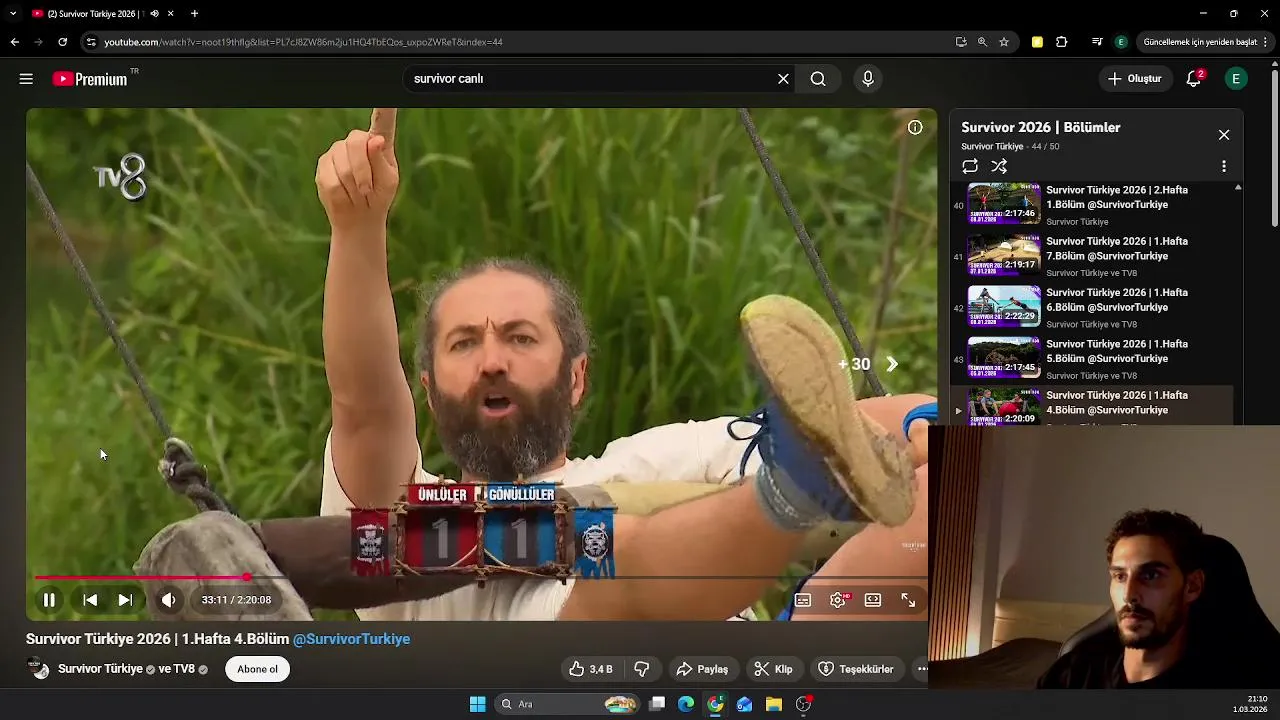1280x720 pixels.
Task: Play 1.Hafta 5.Bölüm from playlist
Action: coord(1117,351)
